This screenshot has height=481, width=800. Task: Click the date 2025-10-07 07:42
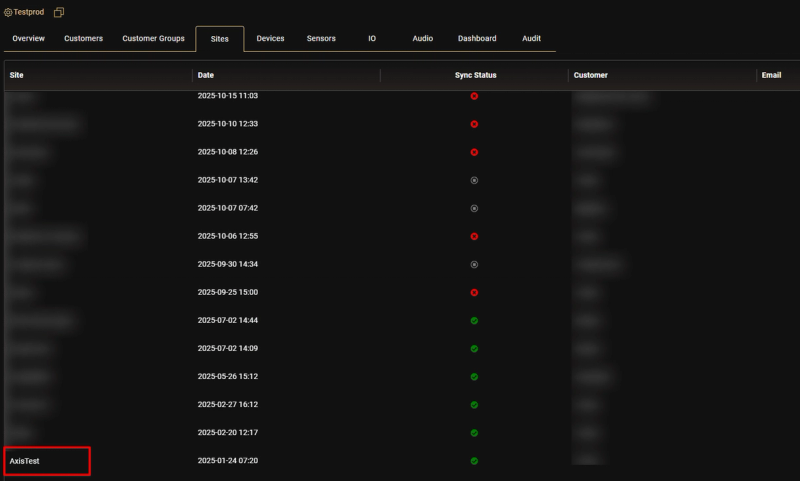click(x=228, y=208)
